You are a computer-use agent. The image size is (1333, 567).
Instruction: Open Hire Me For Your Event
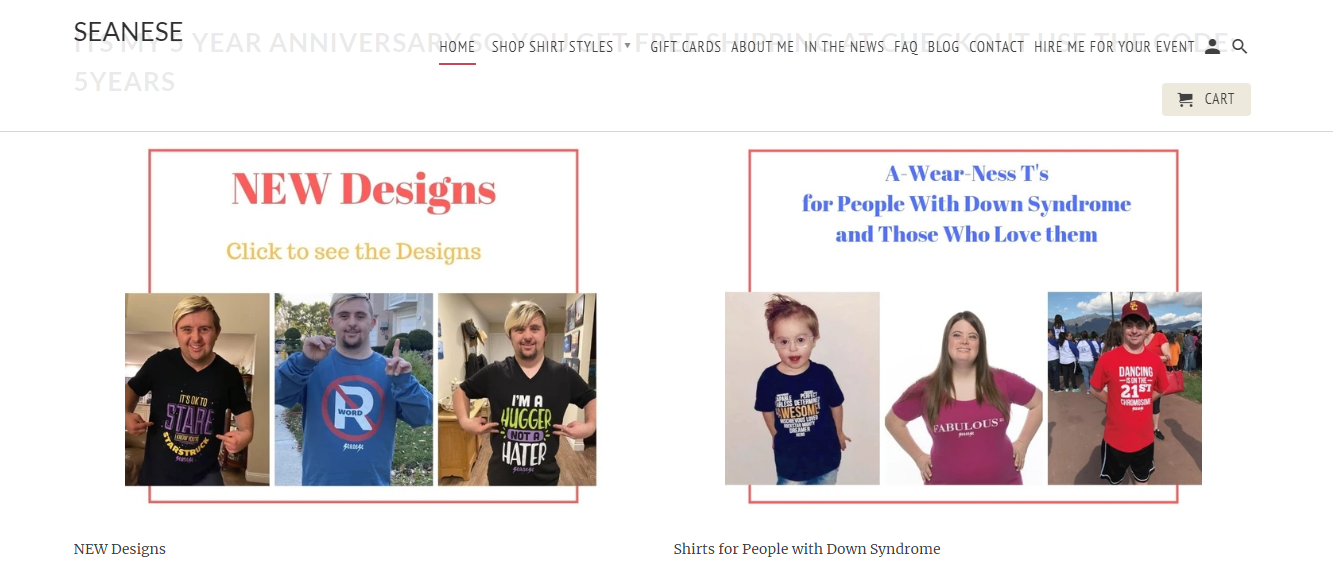(x=1114, y=46)
